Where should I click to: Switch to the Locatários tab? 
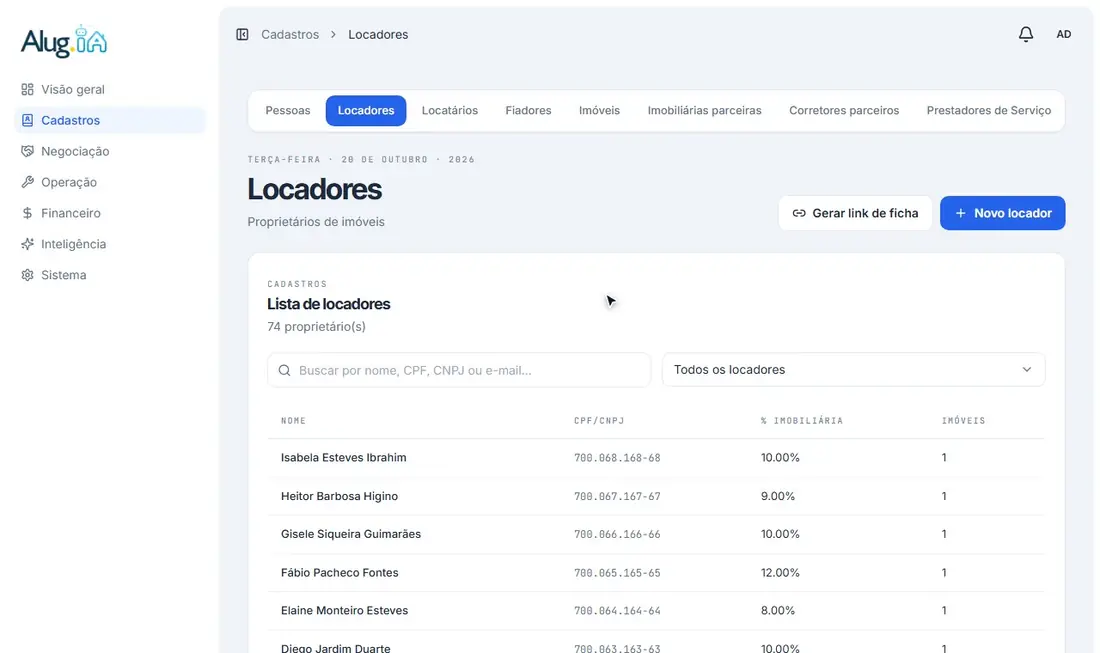[450, 111]
